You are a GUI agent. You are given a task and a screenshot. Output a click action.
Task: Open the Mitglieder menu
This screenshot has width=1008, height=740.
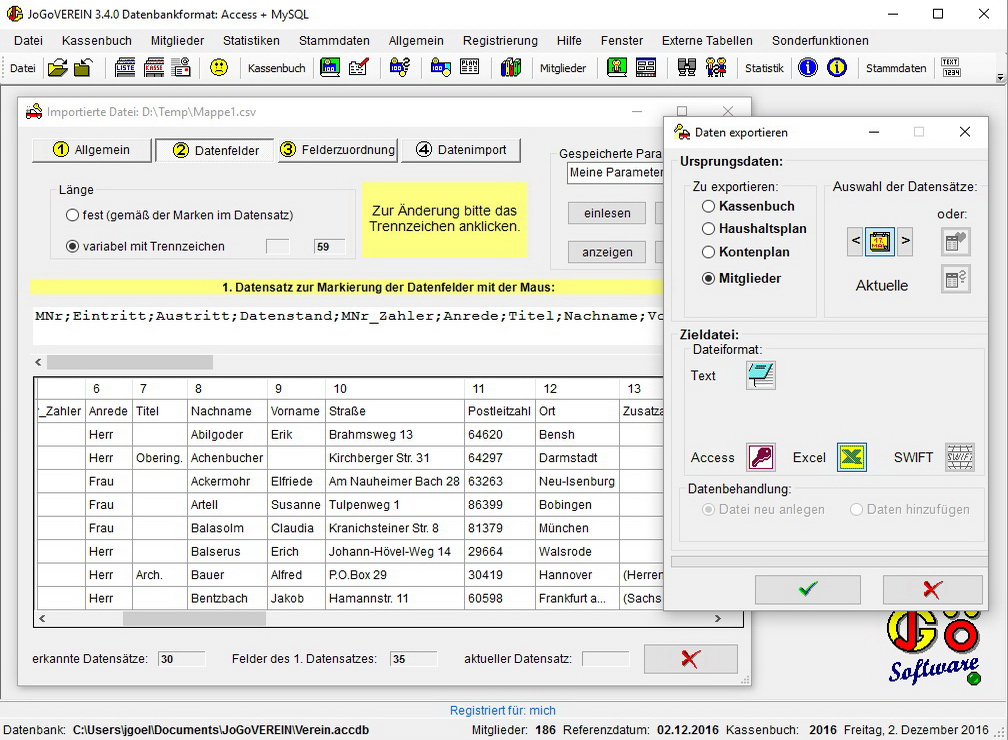pos(177,41)
